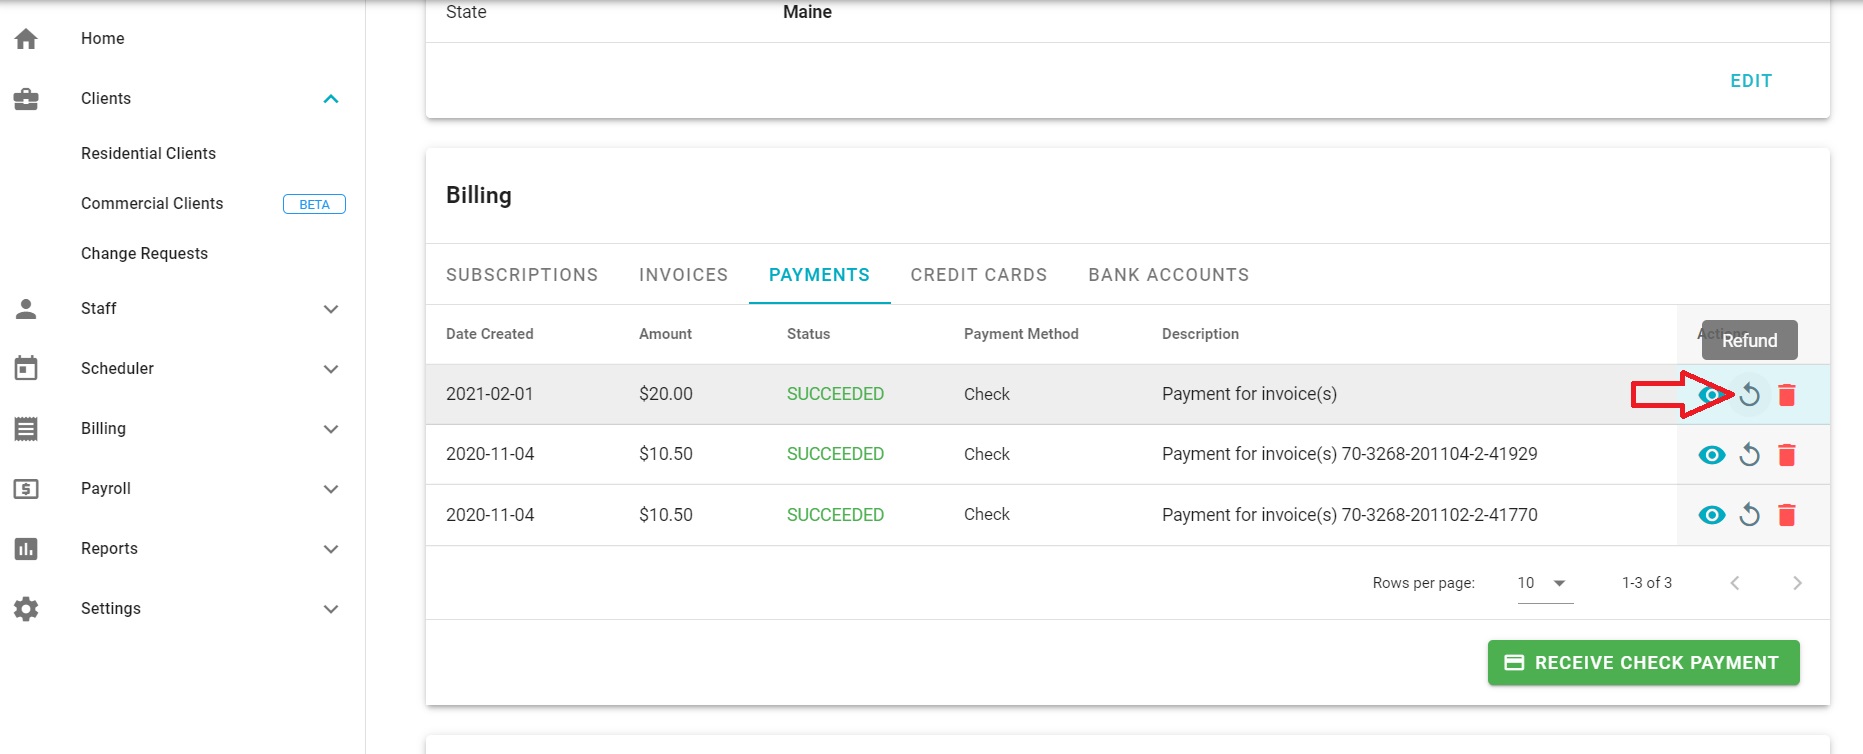1863x754 pixels.
Task: Click the Receive Check Payment button
Action: point(1643,663)
